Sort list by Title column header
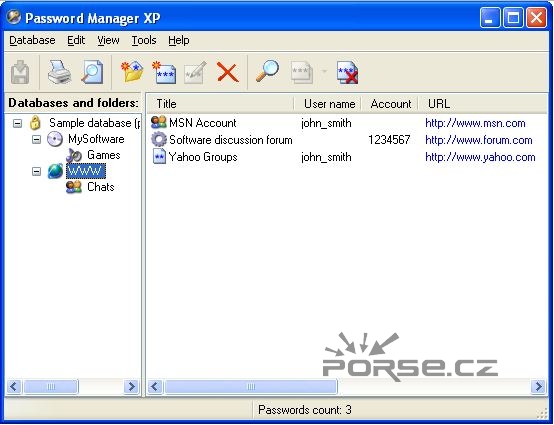Image resolution: width=554 pixels, height=425 pixels. pos(220,104)
